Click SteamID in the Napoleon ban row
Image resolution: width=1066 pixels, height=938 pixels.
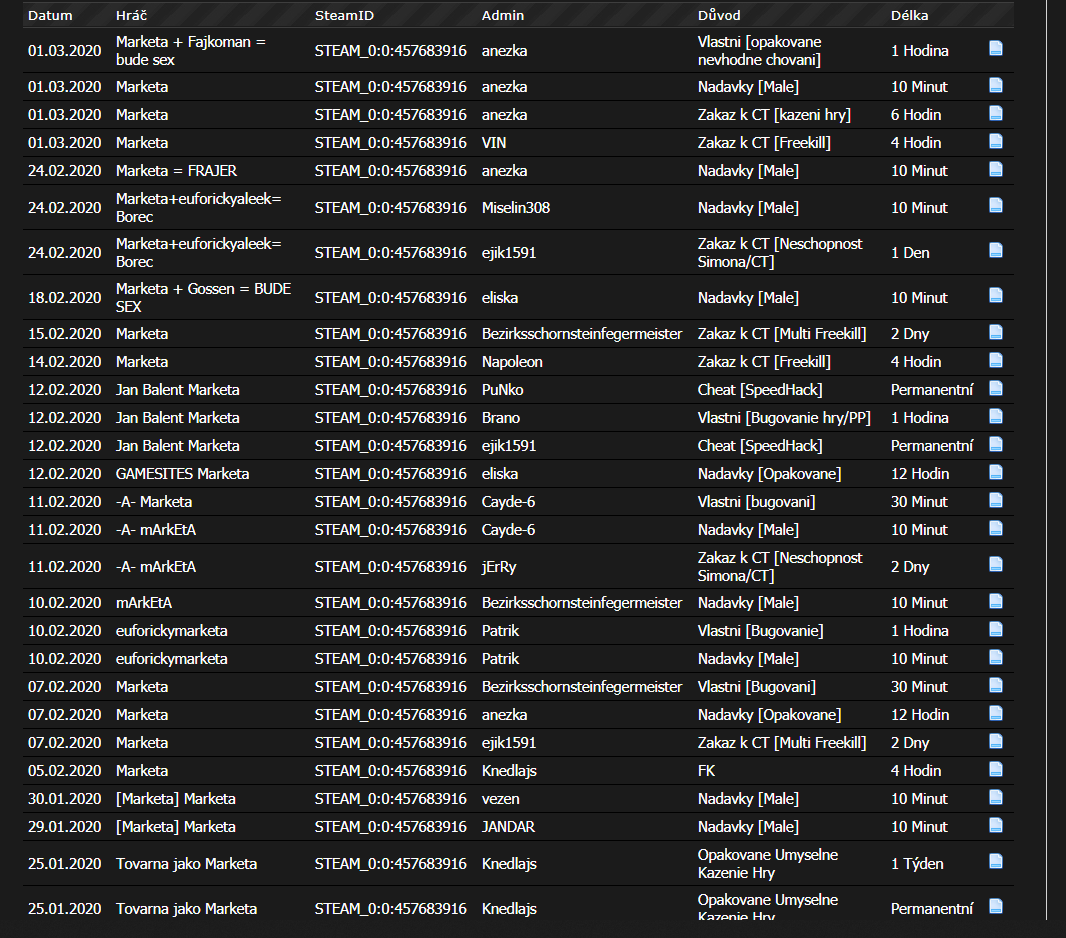(390, 361)
